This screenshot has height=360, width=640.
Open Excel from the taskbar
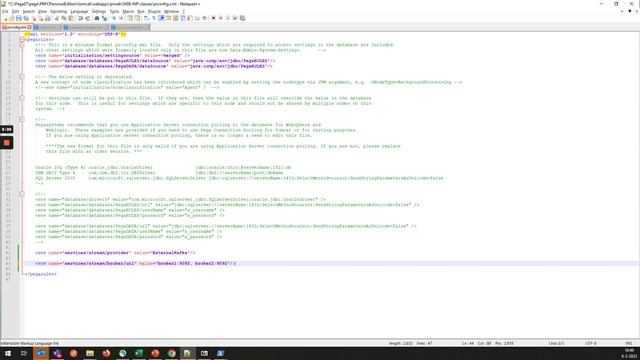[x=139, y=353]
